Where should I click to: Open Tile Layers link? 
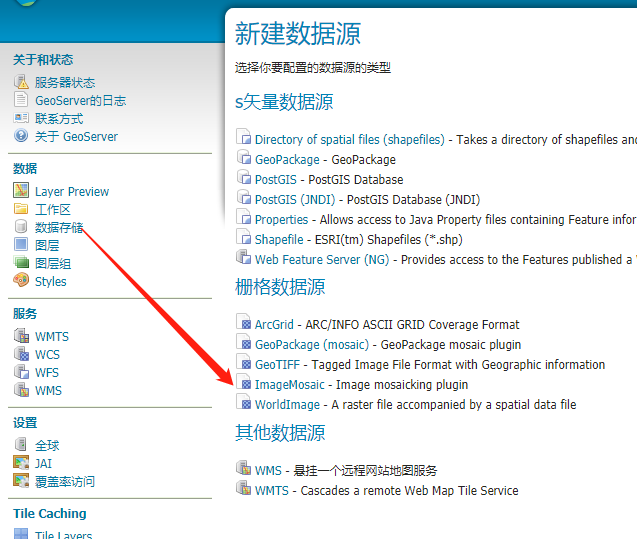click(x=64, y=535)
